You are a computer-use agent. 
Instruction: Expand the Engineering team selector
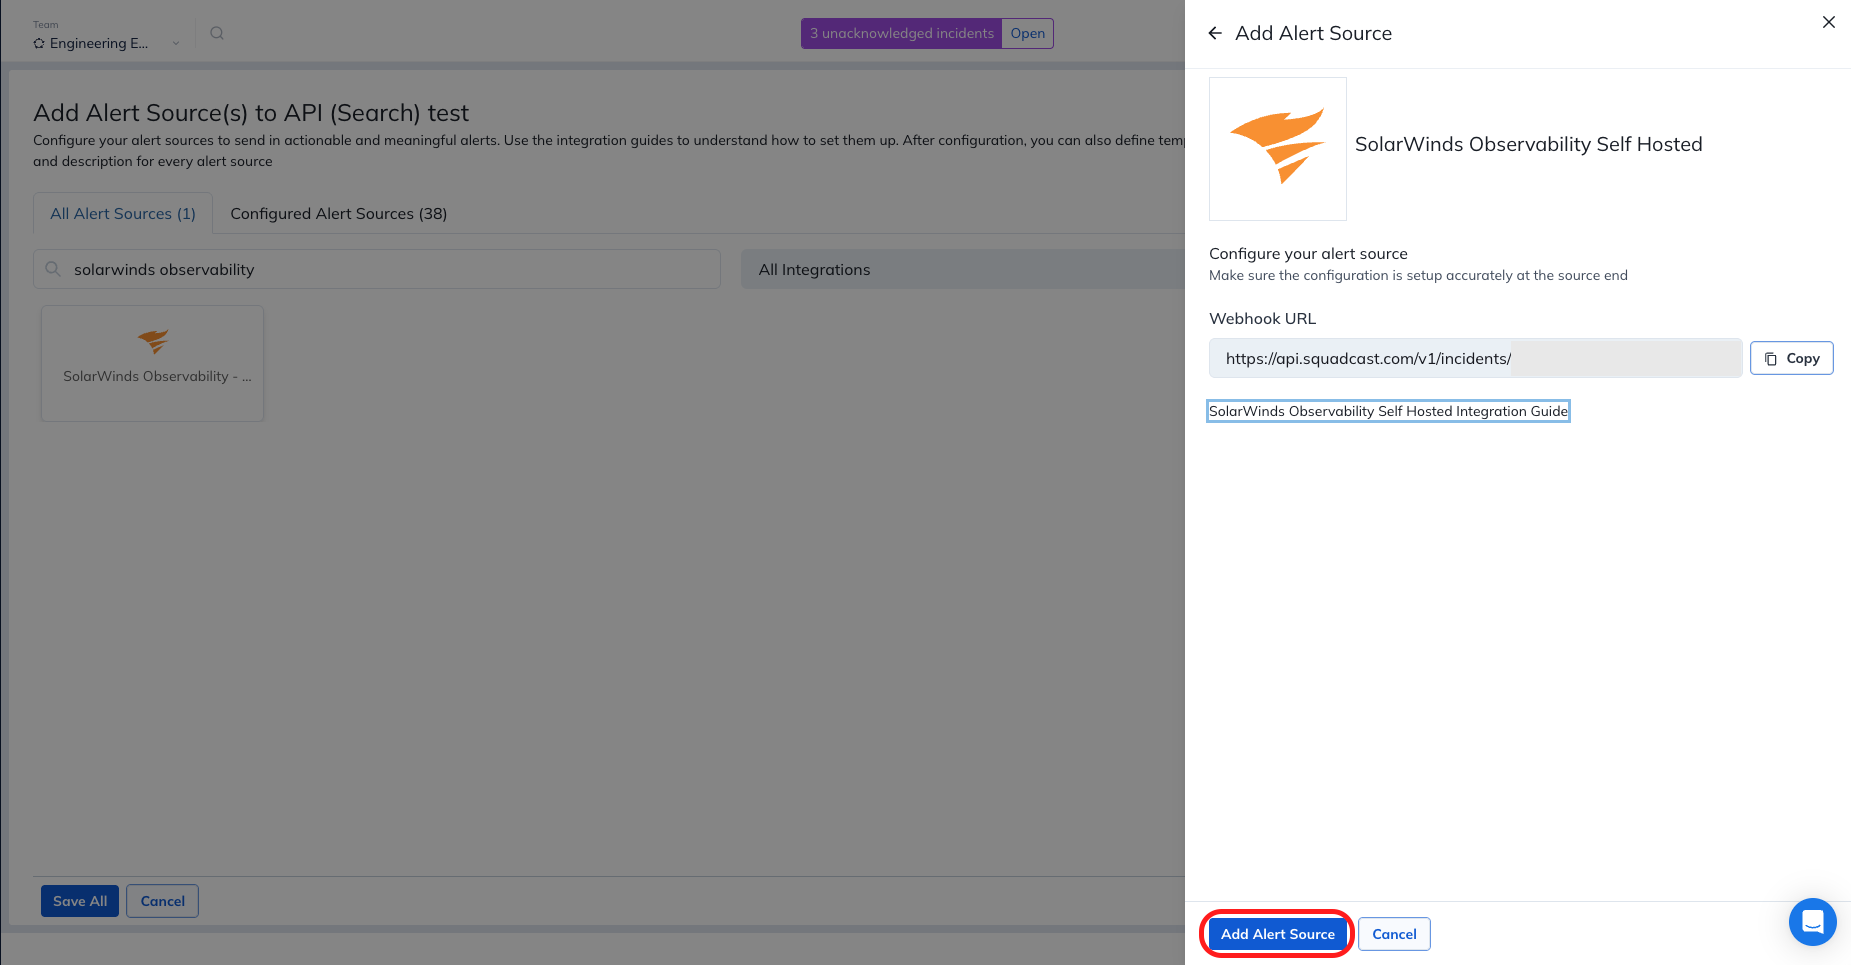[x=105, y=42]
